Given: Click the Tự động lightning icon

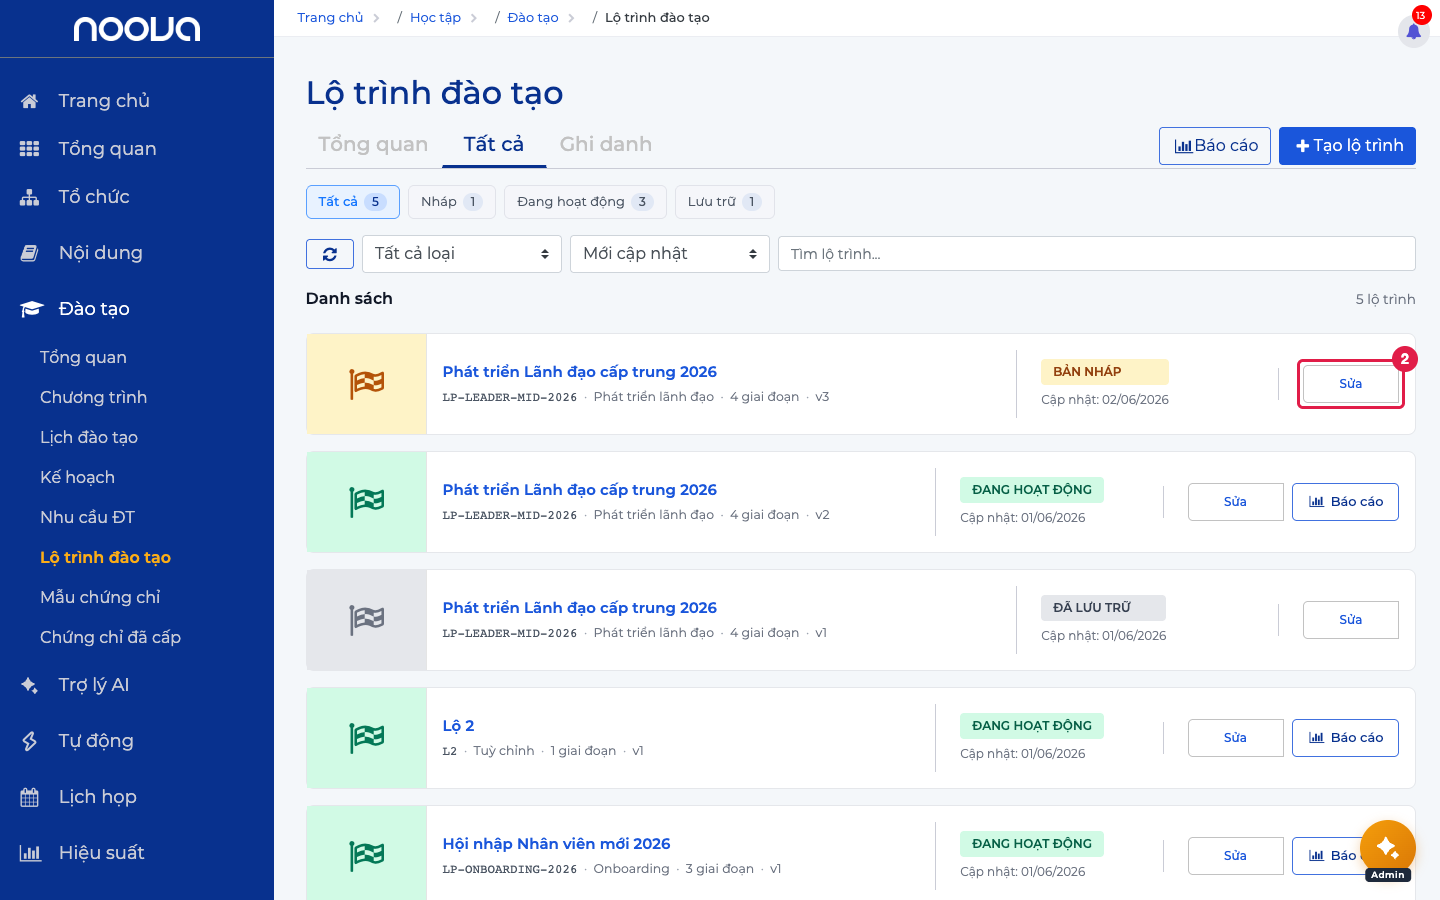Looking at the screenshot, I should point(30,741).
